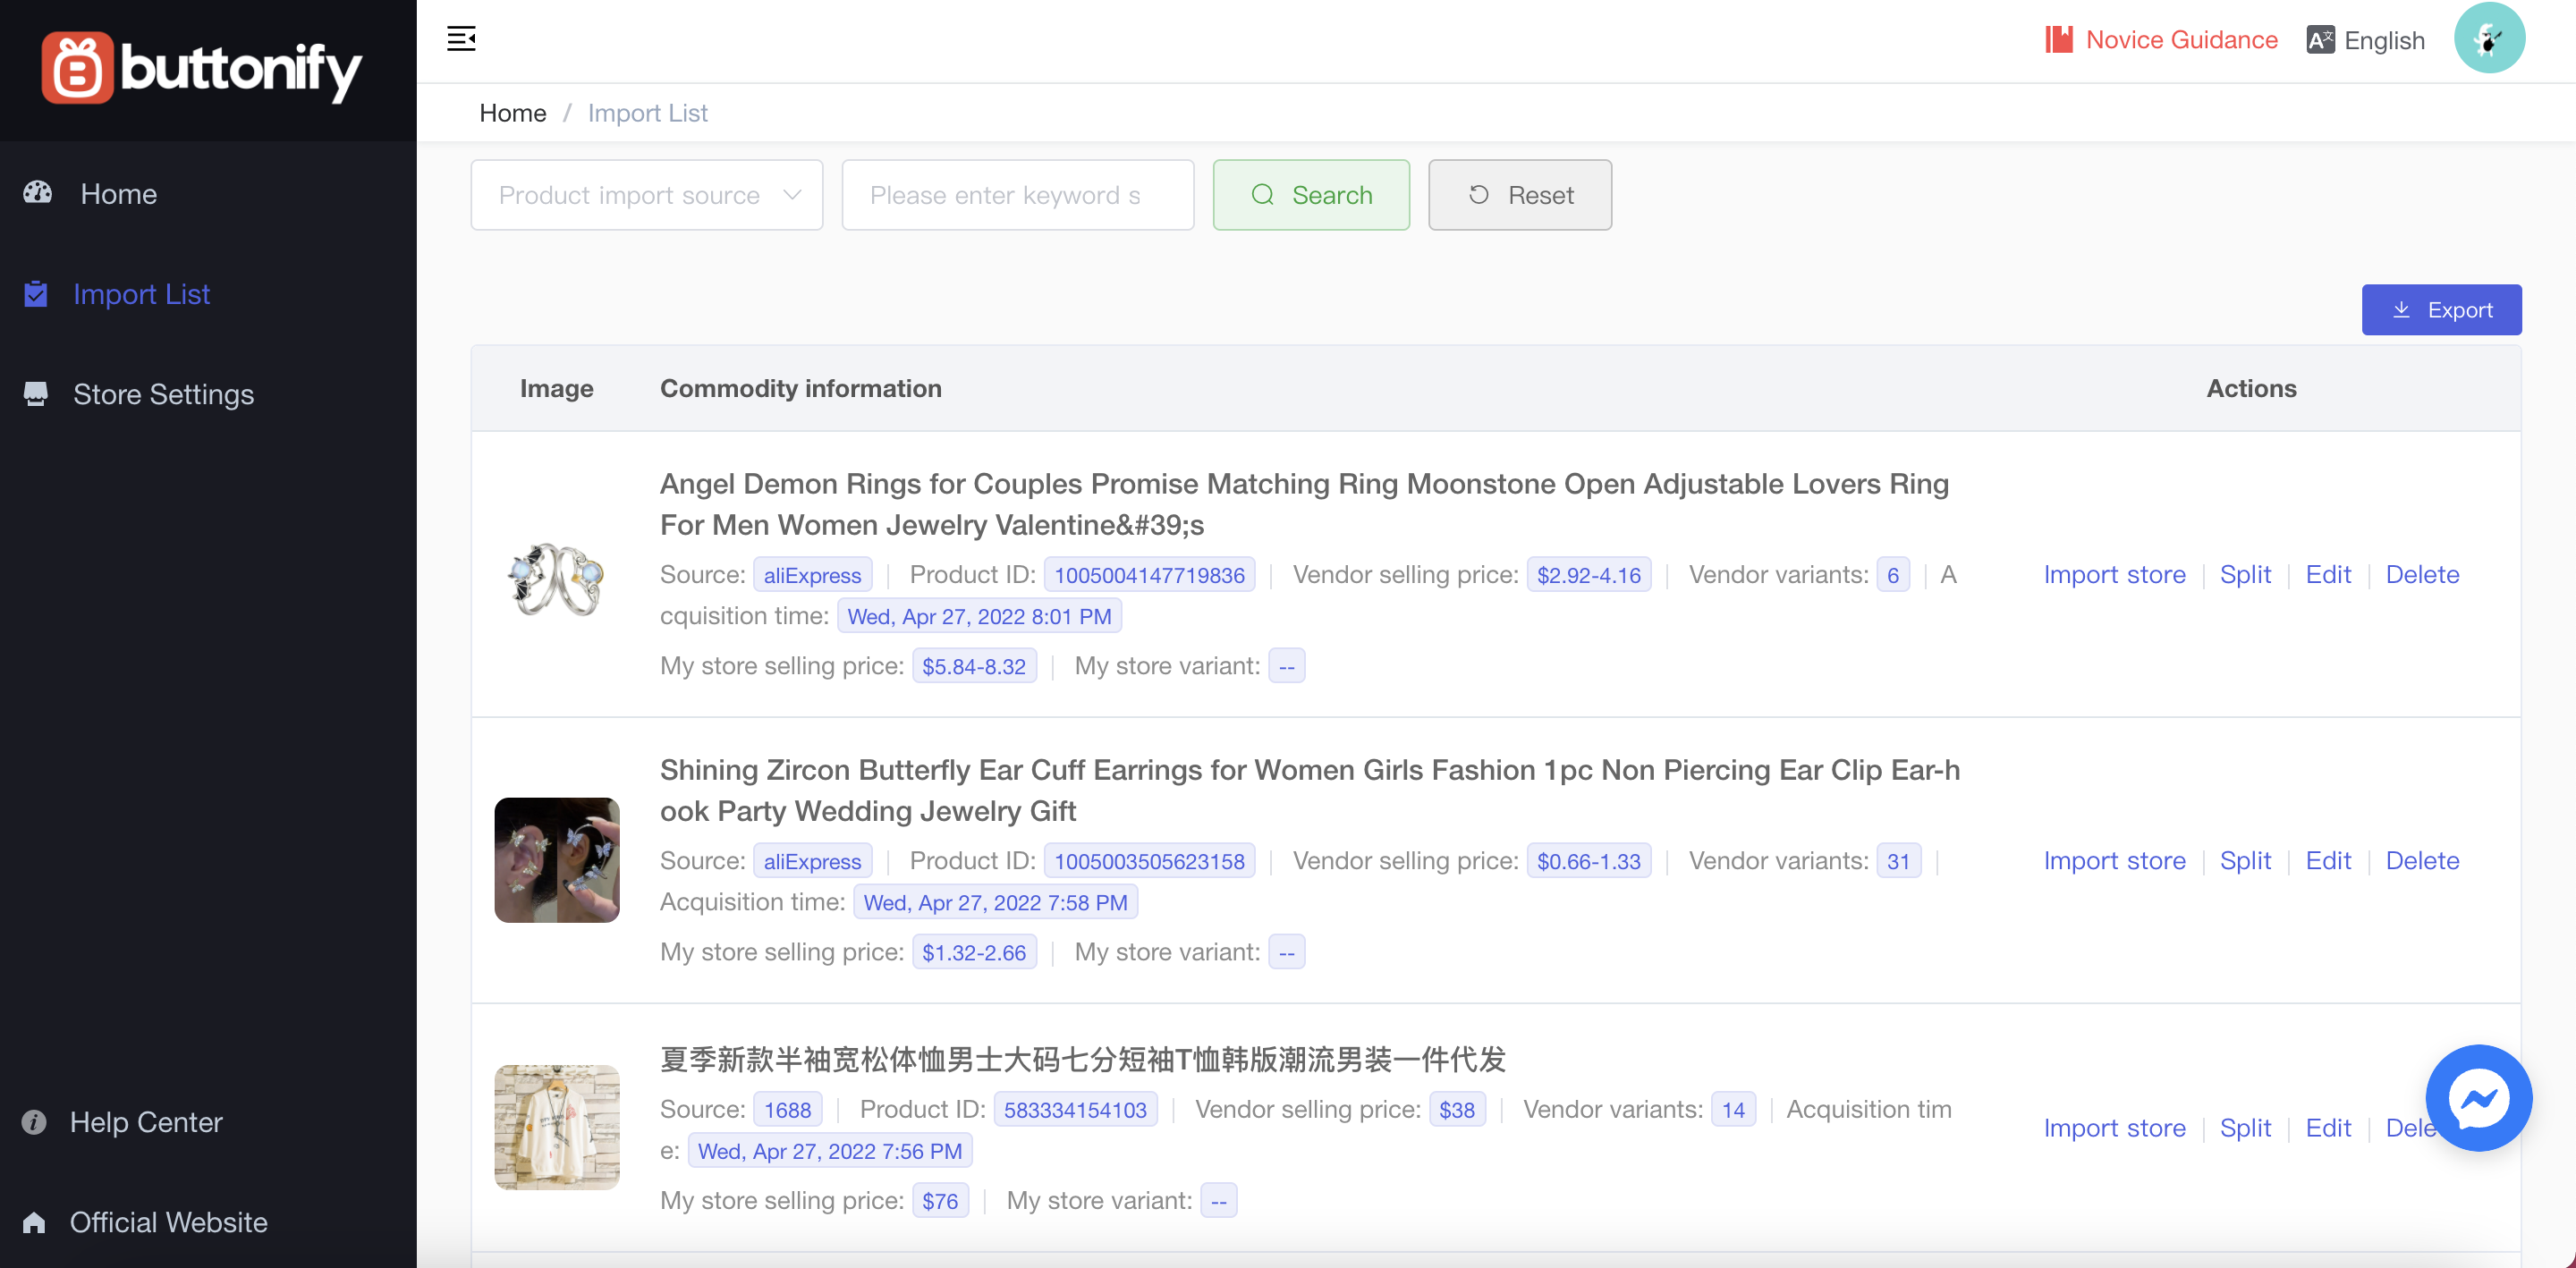This screenshot has height=1268, width=2576.
Task: Click the Novice Guidance book icon
Action: point(2058,40)
